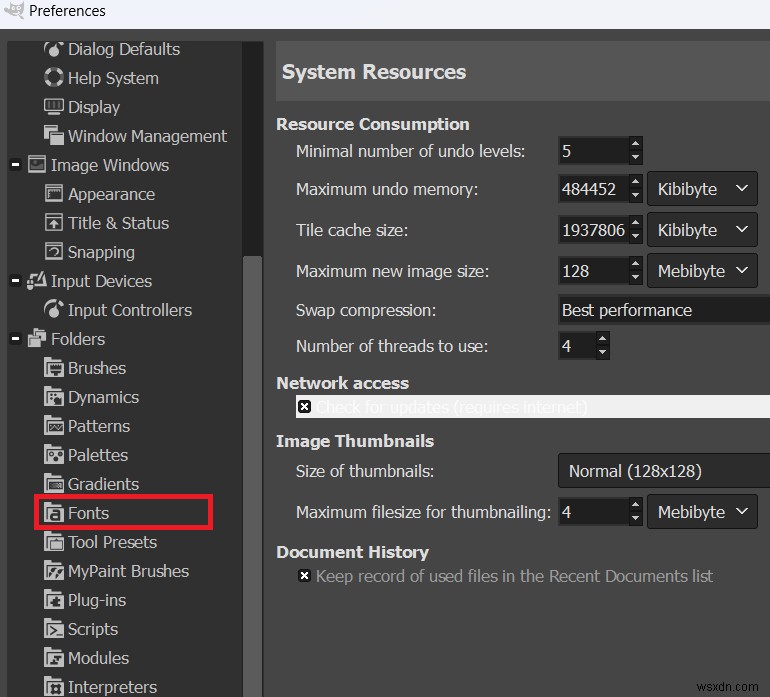This screenshot has width=770, height=697.
Task: Select Help System preferences page
Action: pyautogui.click(x=113, y=78)
